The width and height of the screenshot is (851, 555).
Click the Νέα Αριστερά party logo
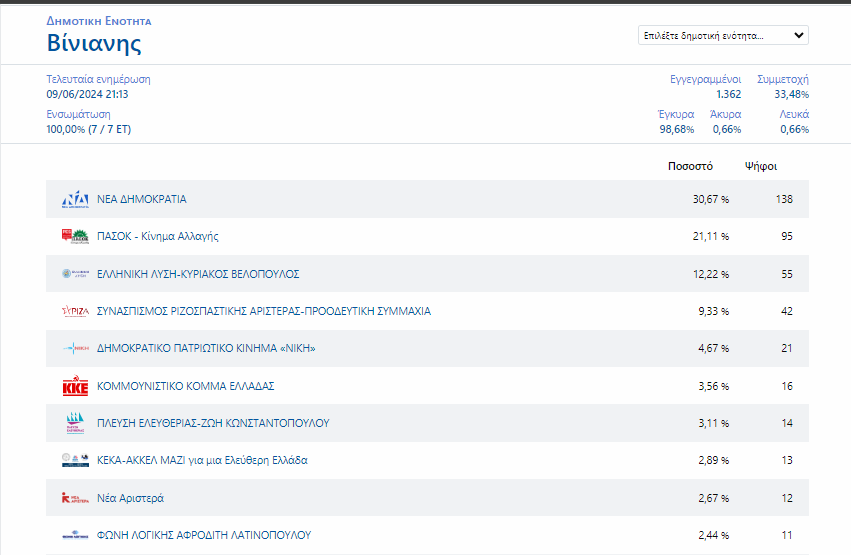pos(75,497)
